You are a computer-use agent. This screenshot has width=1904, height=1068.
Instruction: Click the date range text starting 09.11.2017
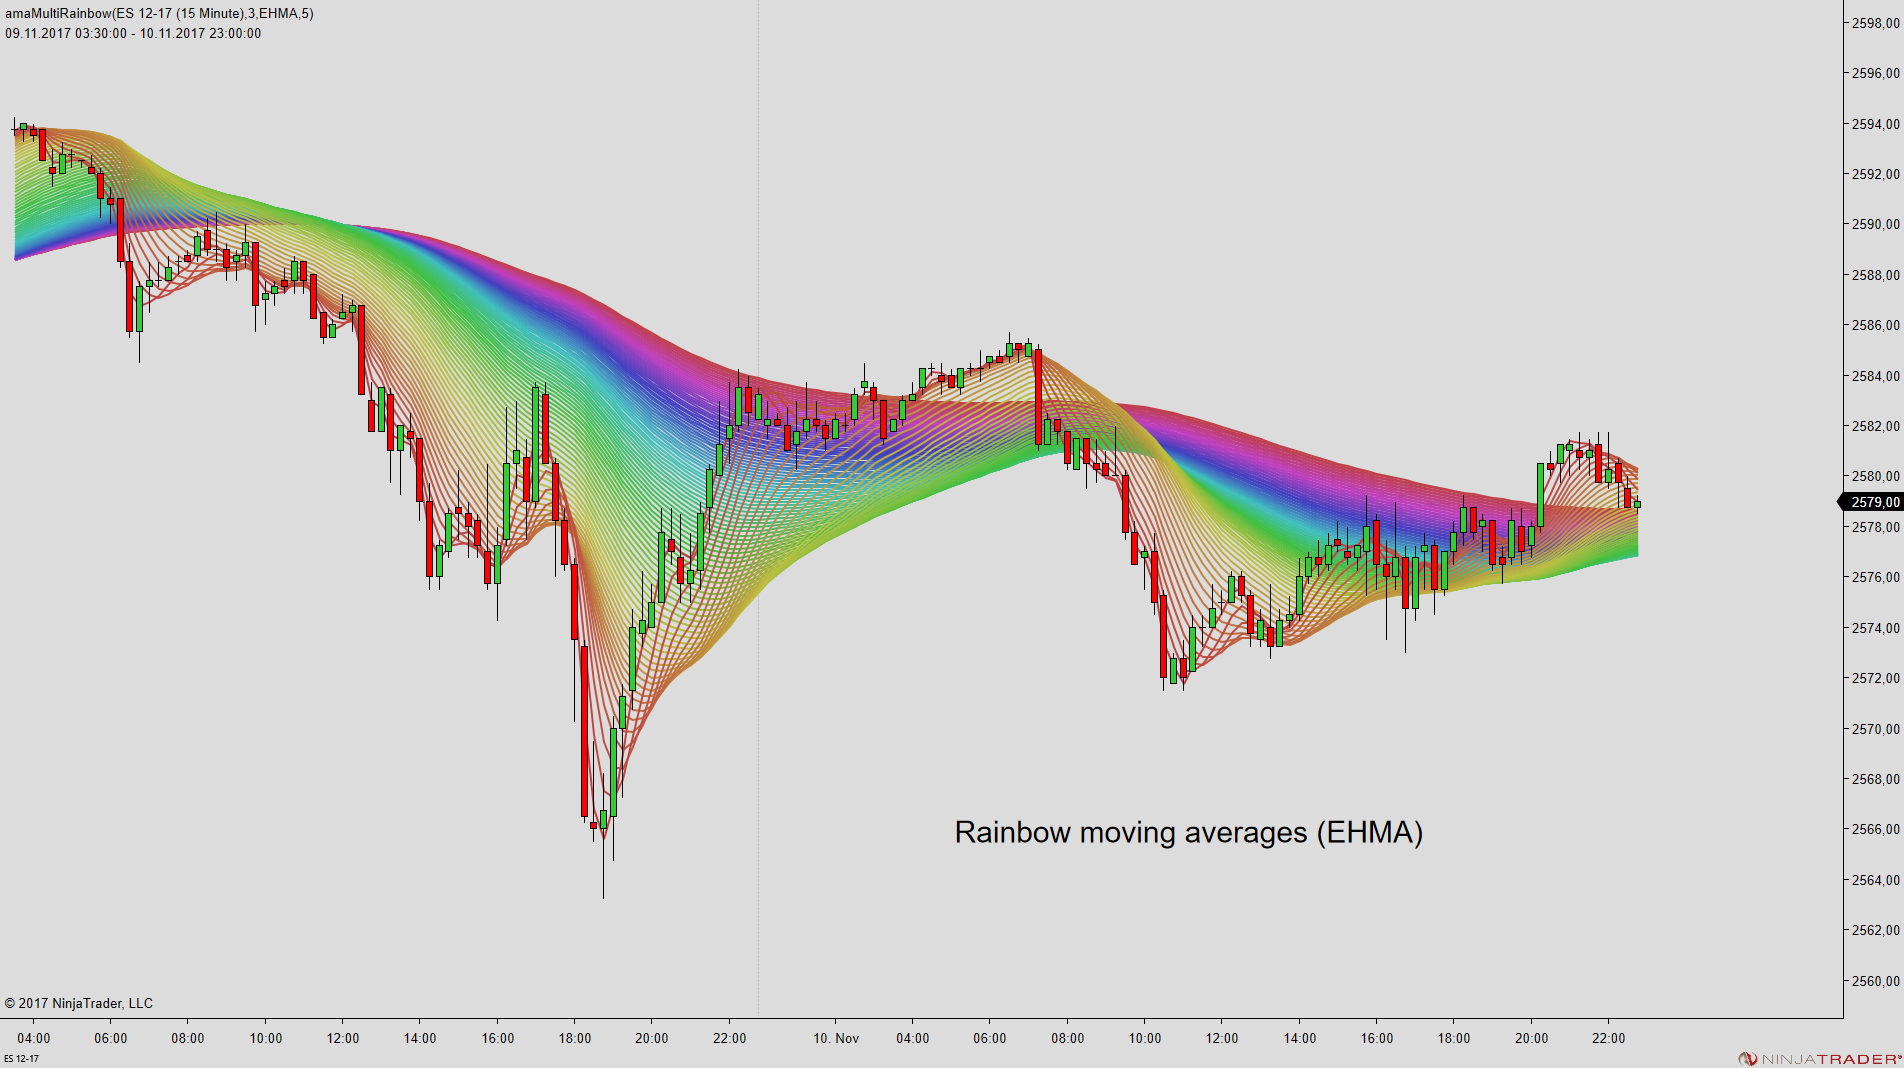pos(133,34)
